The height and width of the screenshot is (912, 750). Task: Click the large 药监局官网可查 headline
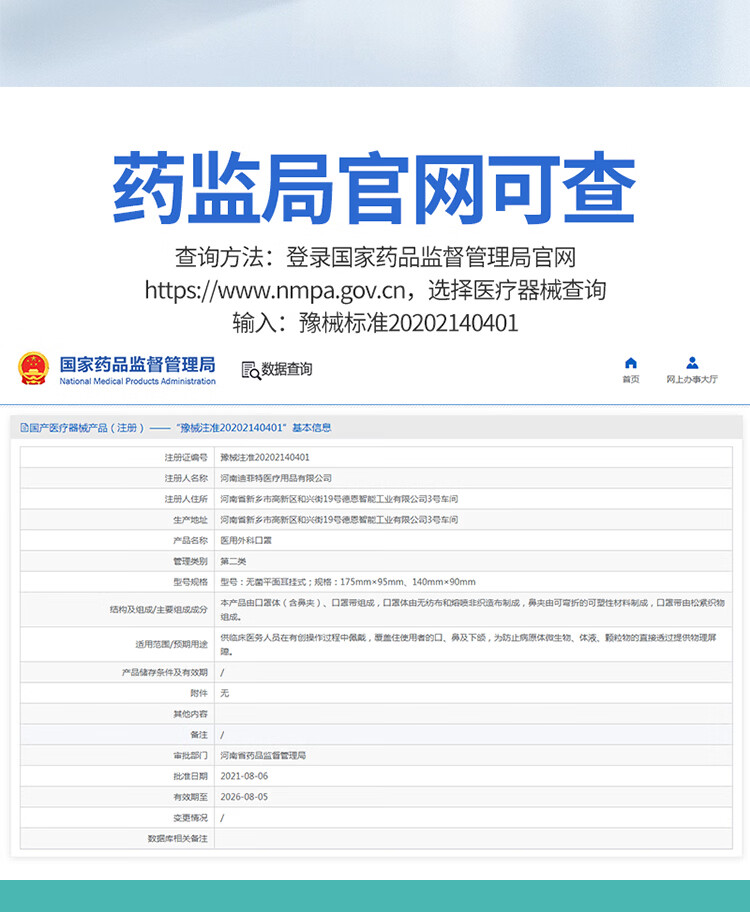pos(374,187)
